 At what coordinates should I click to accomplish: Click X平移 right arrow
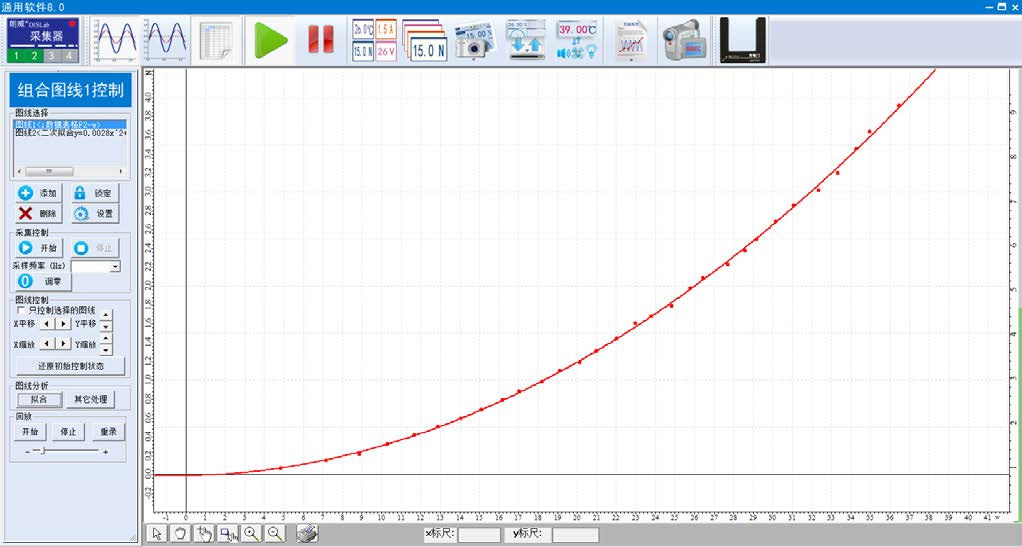click(64, 324)
